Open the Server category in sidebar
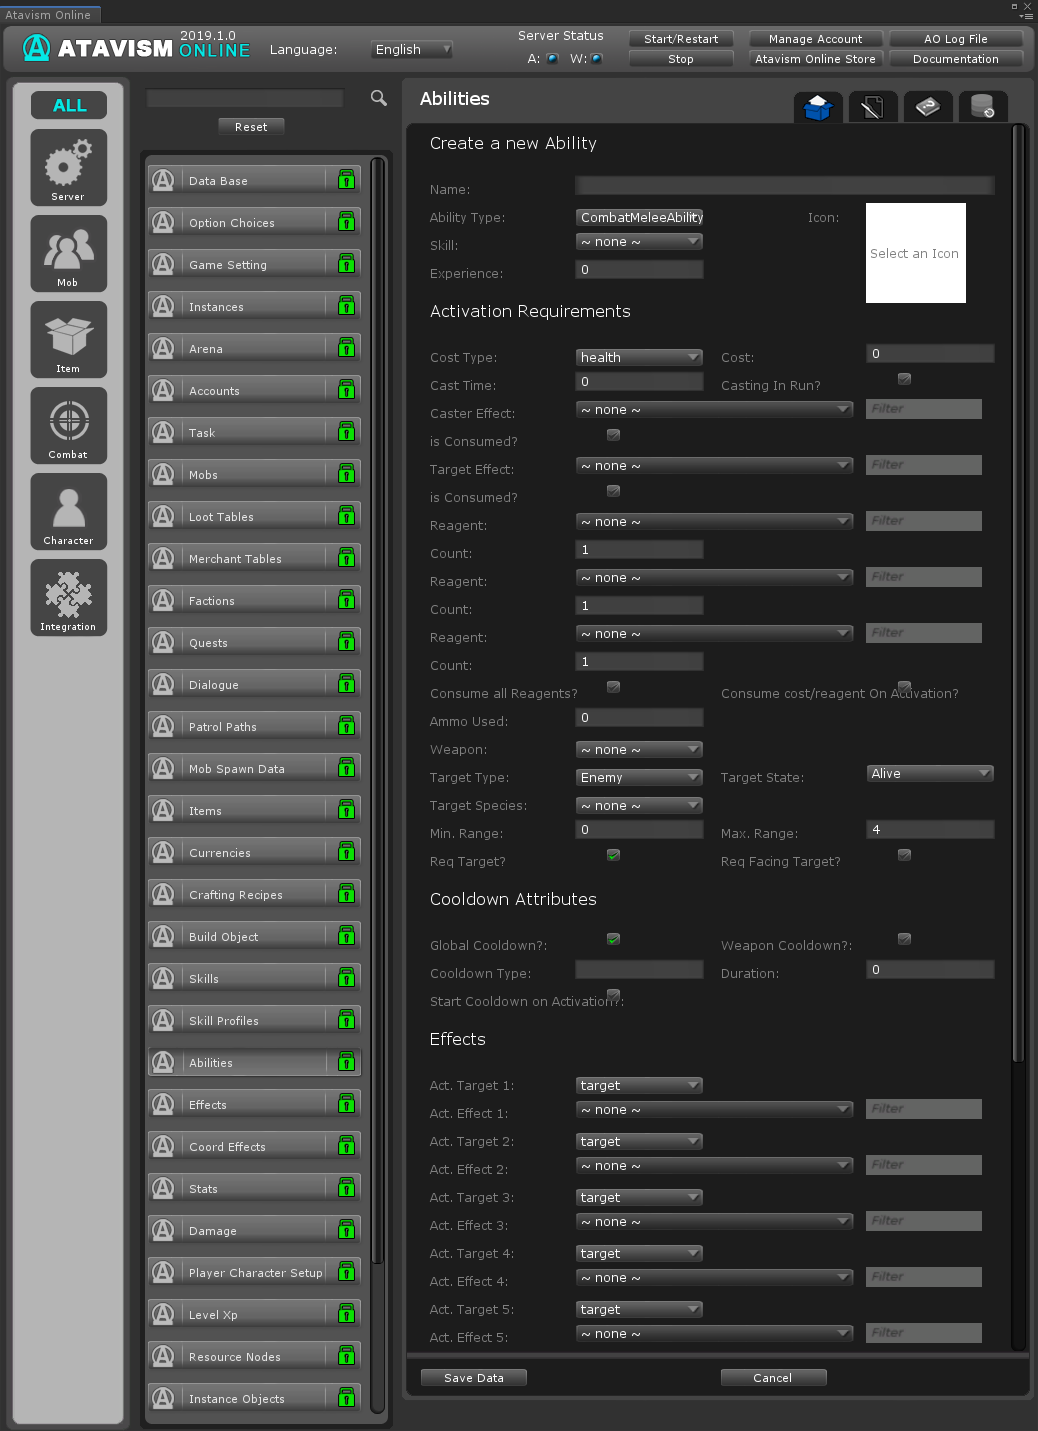Image resolution: width=1038 pixels, height=1431 pixels. tap(68, 167)
